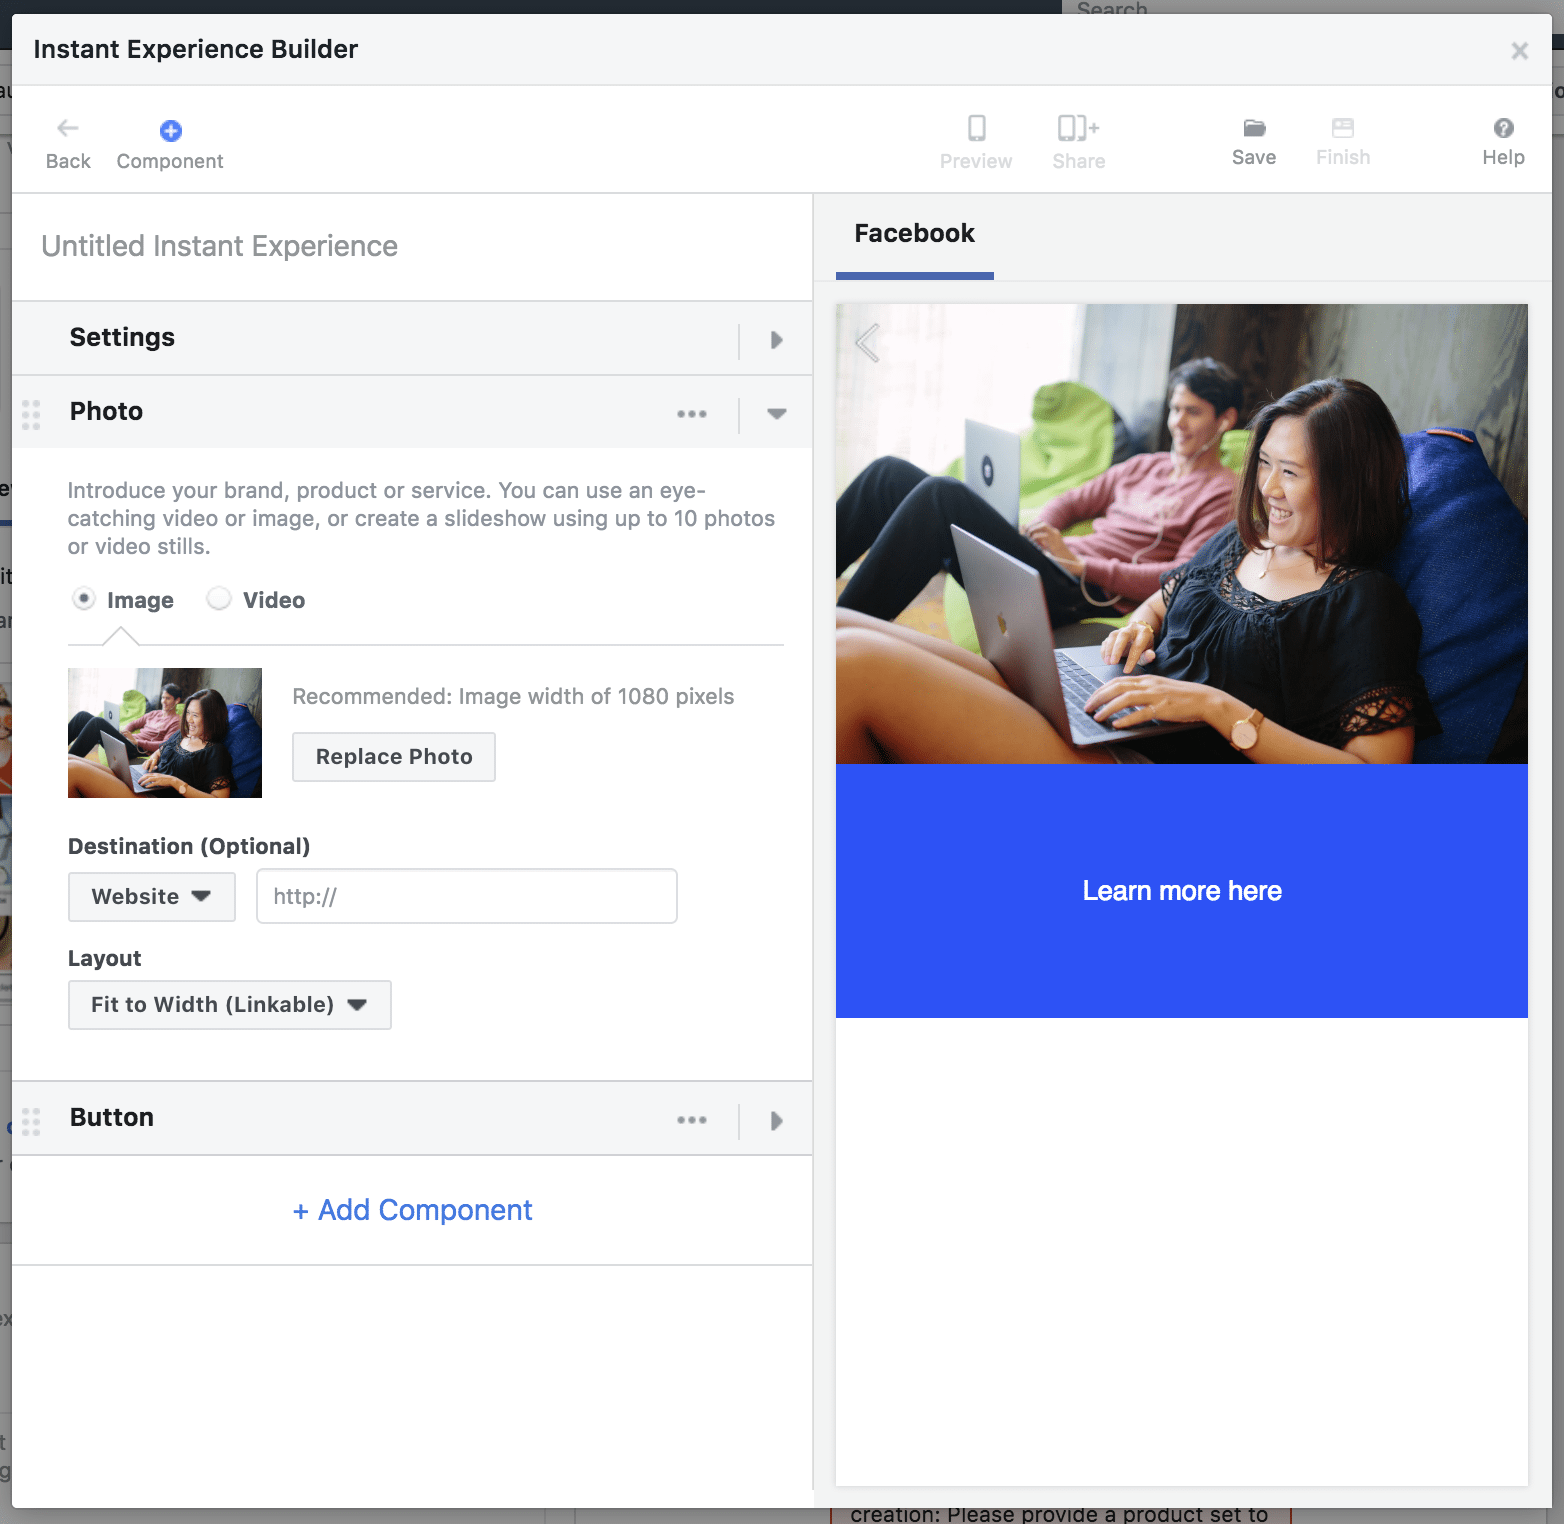
Task: Click the Replace Photo button
Action: (x=394, y=757)
